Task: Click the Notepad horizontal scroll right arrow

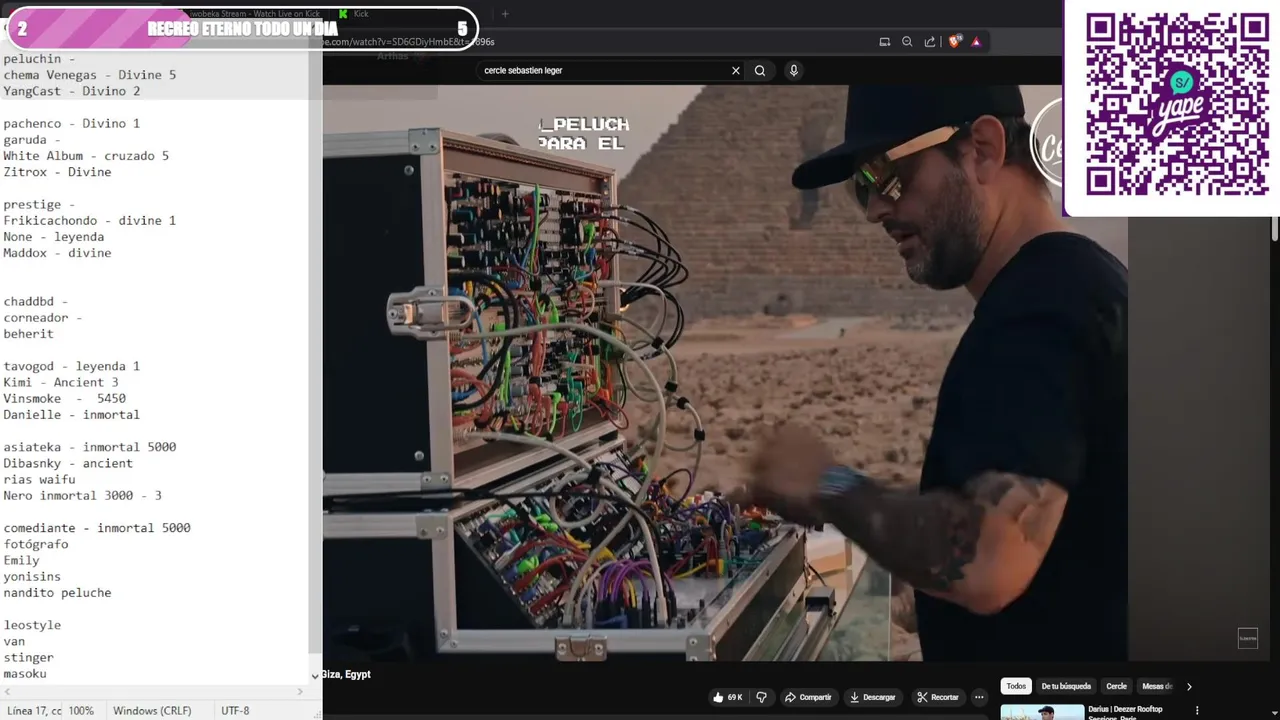Action: click(x=300, y=691)
